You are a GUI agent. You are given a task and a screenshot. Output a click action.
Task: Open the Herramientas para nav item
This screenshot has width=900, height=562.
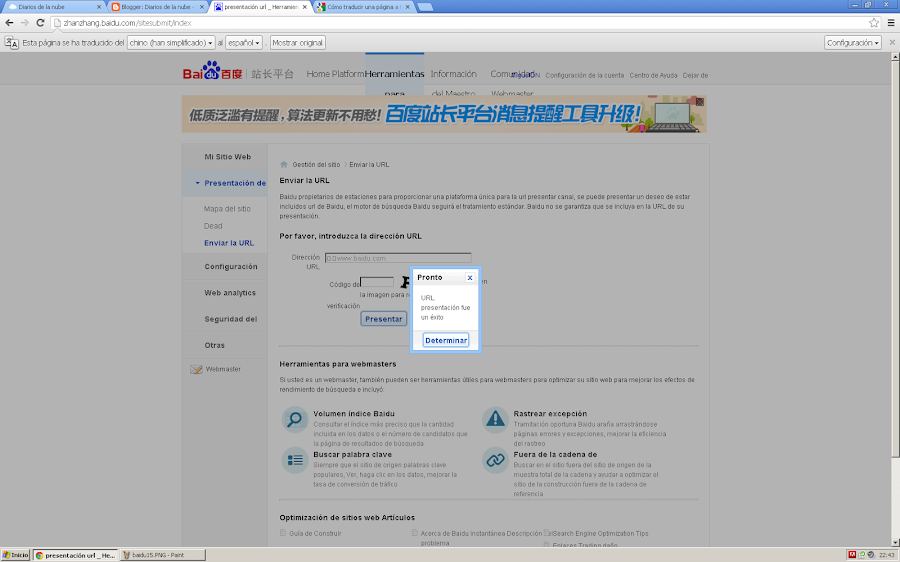coord(394,73)
